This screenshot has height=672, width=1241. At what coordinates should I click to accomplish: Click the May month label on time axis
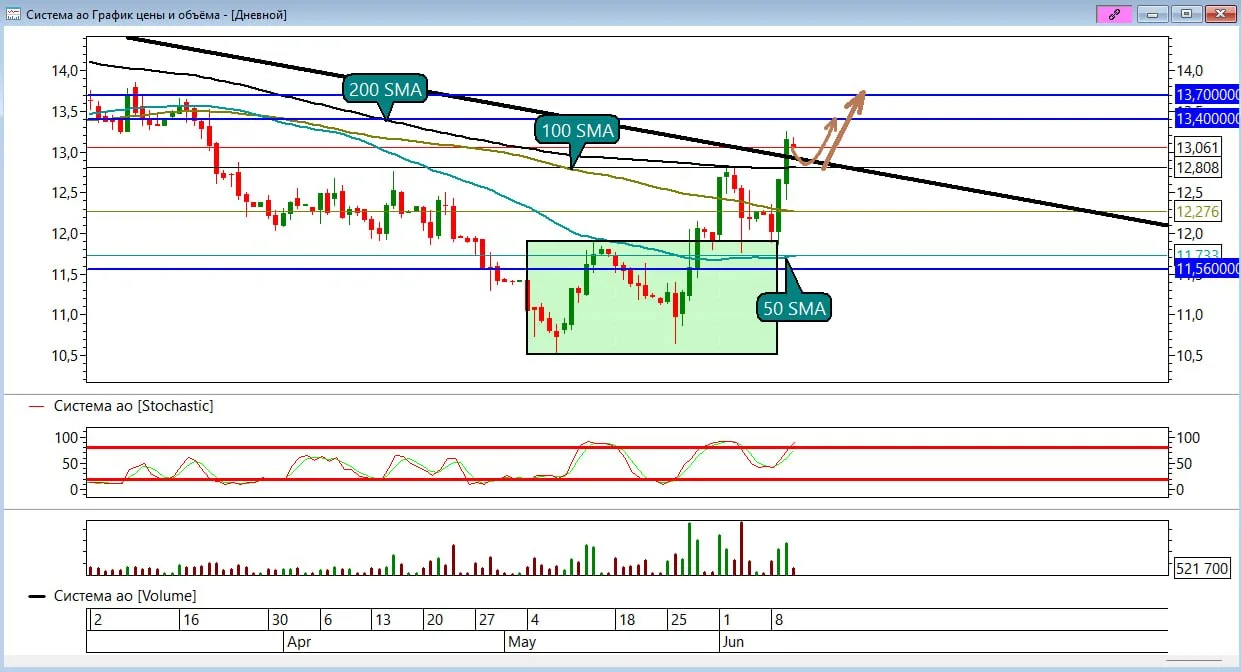[521, 640]
